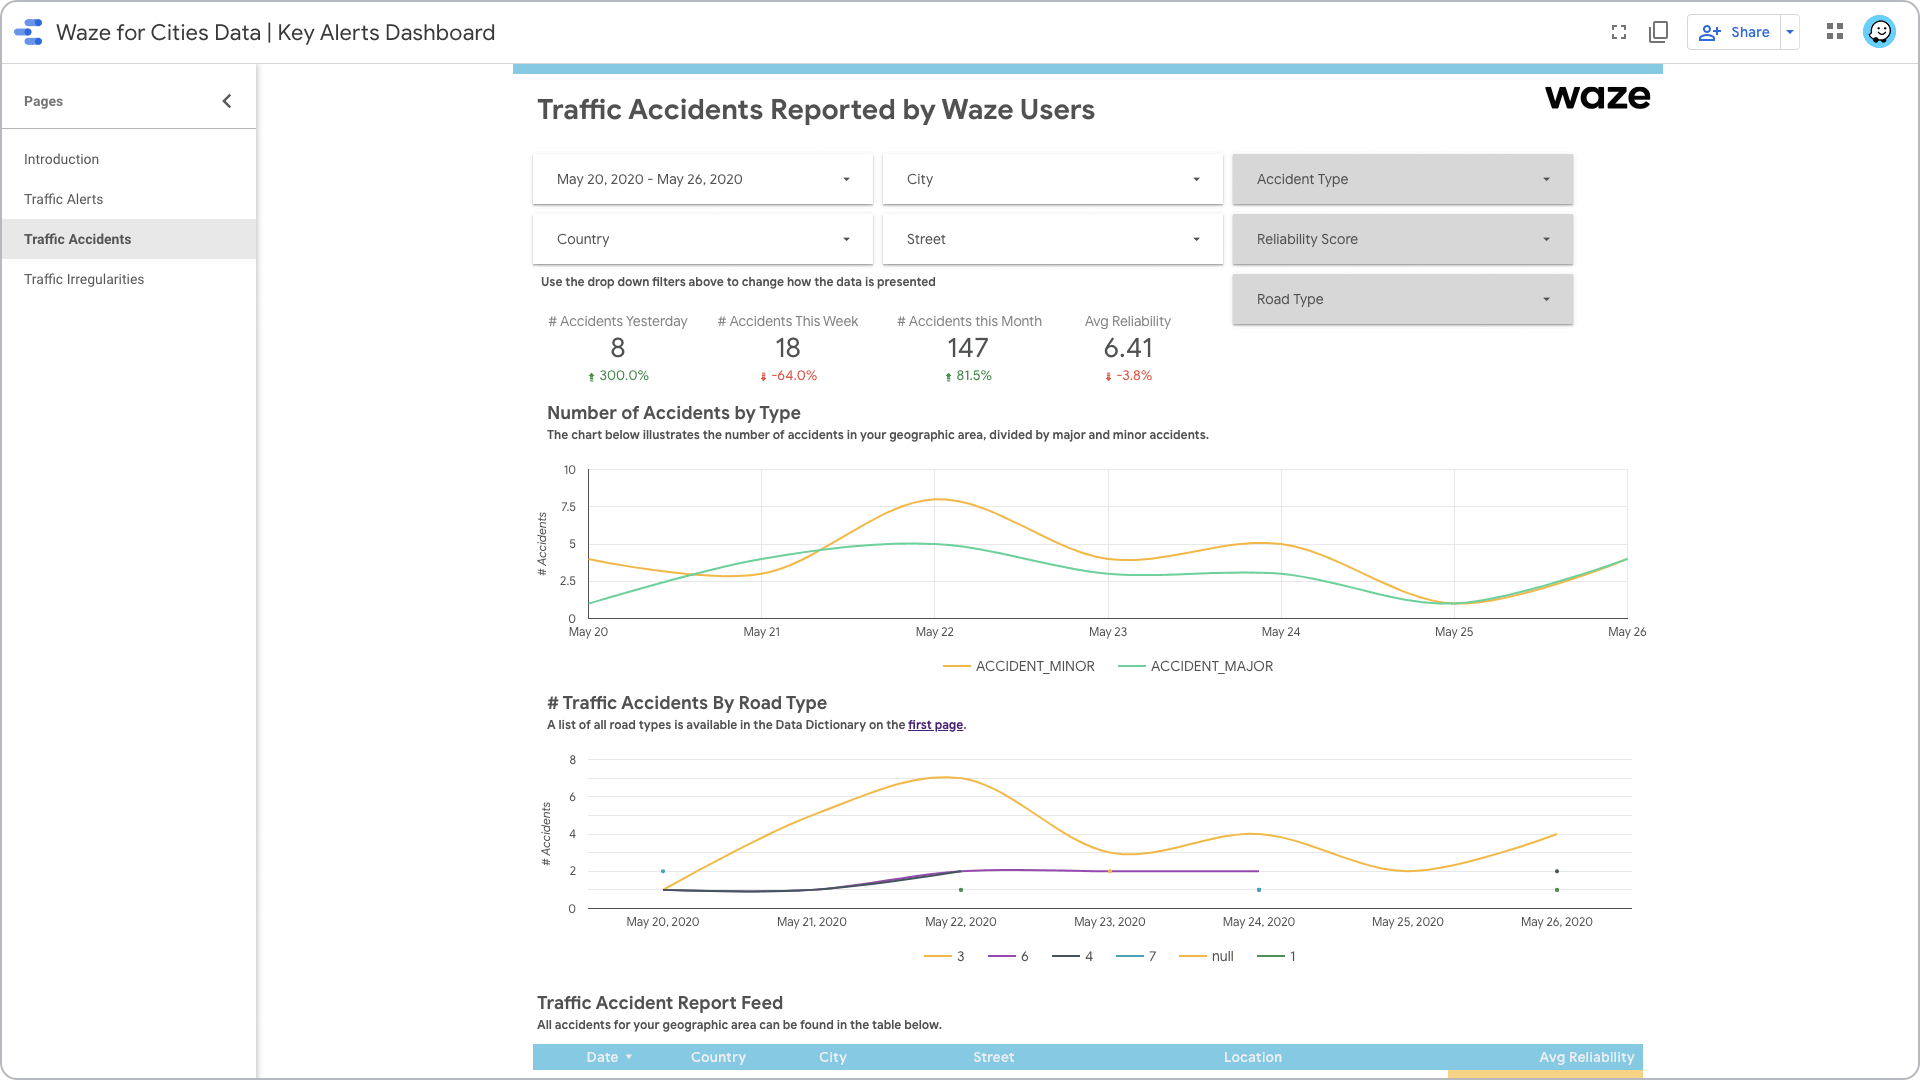Select the Traffic Accidents page
The height and width of the screenshot is (1080, 1920).
coord(128,239)
